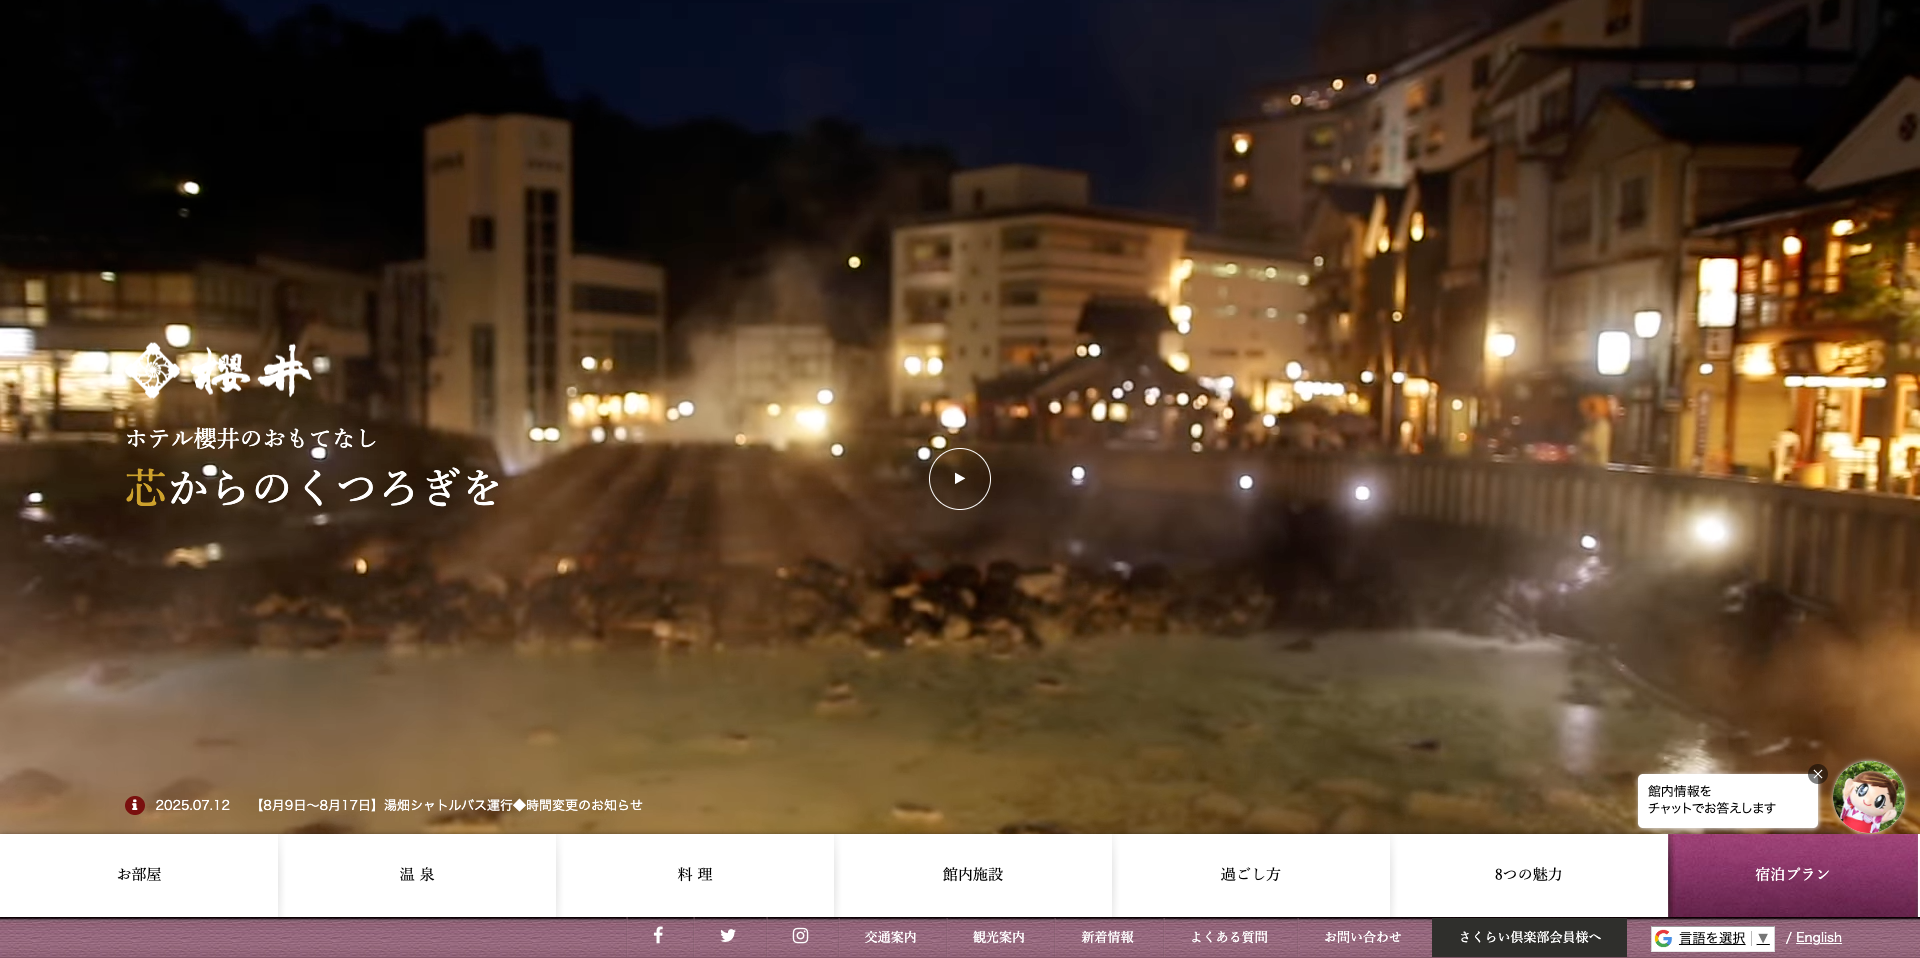Viewport: 1920px width, 958px height.
Task: Click the news date 2025.07.12
Action: tap(192, 805)
